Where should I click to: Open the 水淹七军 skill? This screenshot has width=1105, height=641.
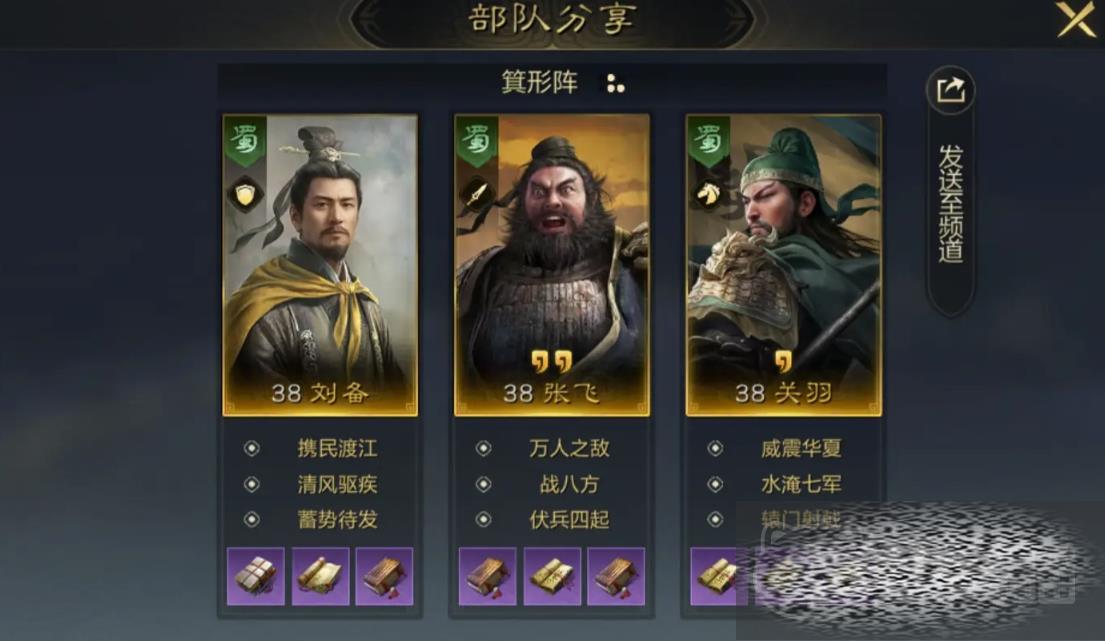point(801,484)
